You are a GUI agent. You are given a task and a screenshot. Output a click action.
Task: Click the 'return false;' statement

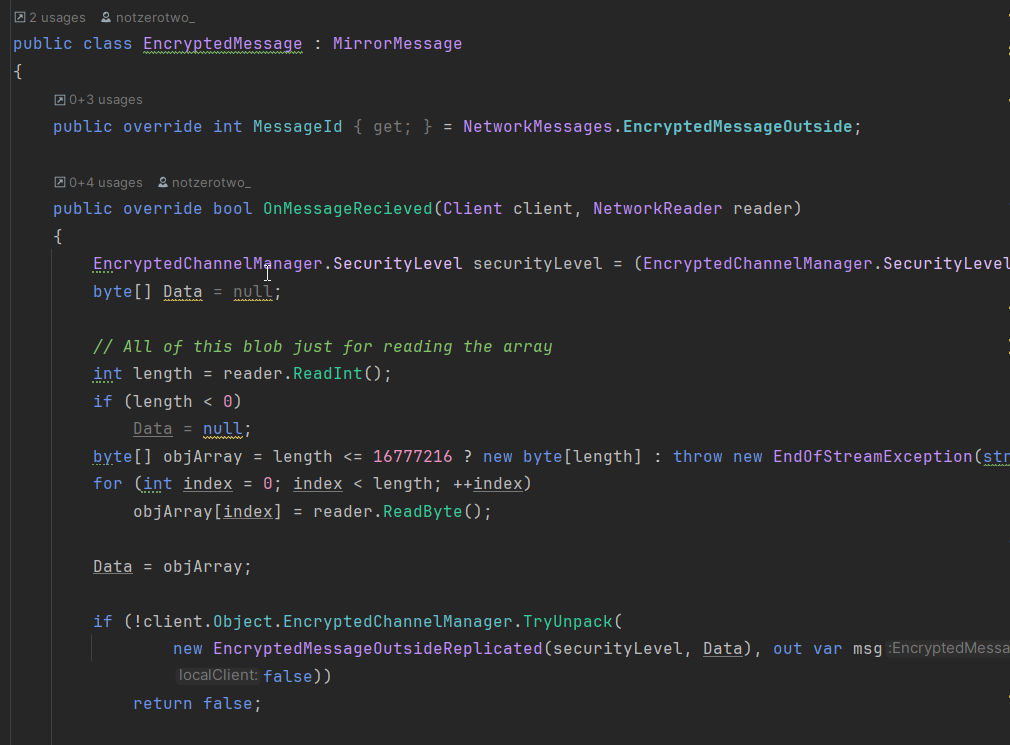point(197,703)
